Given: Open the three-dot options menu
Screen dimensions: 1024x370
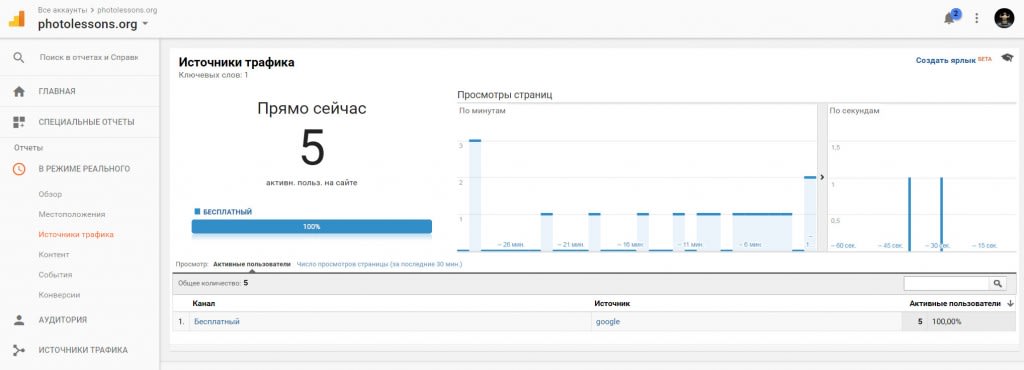Looking at the screenshot, I should pyautogui.click(x=976, y=18).
